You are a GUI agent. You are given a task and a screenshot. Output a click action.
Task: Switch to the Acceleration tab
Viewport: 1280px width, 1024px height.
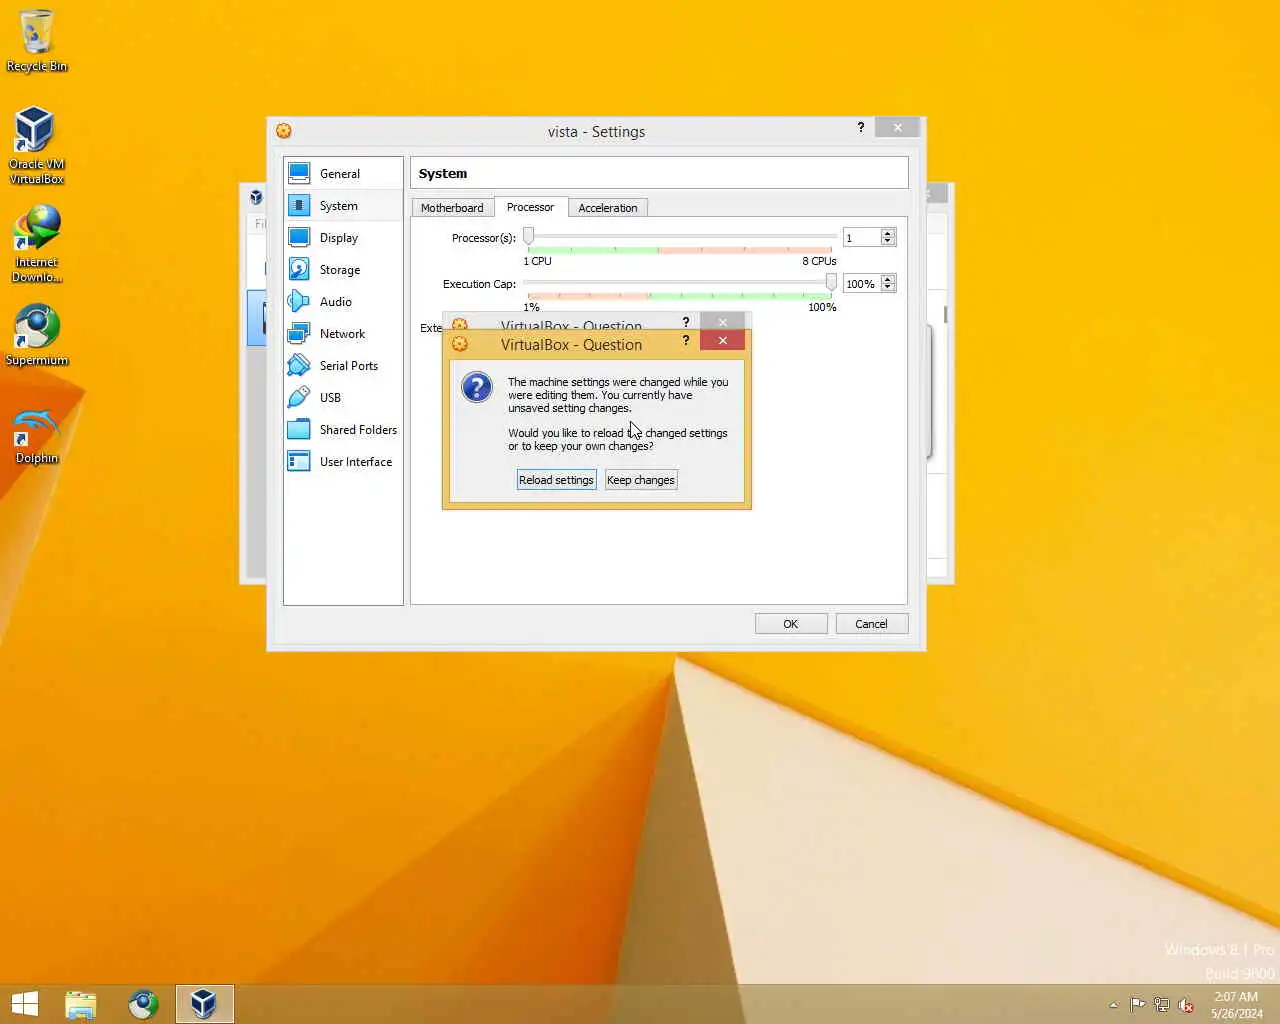[608, 208]
